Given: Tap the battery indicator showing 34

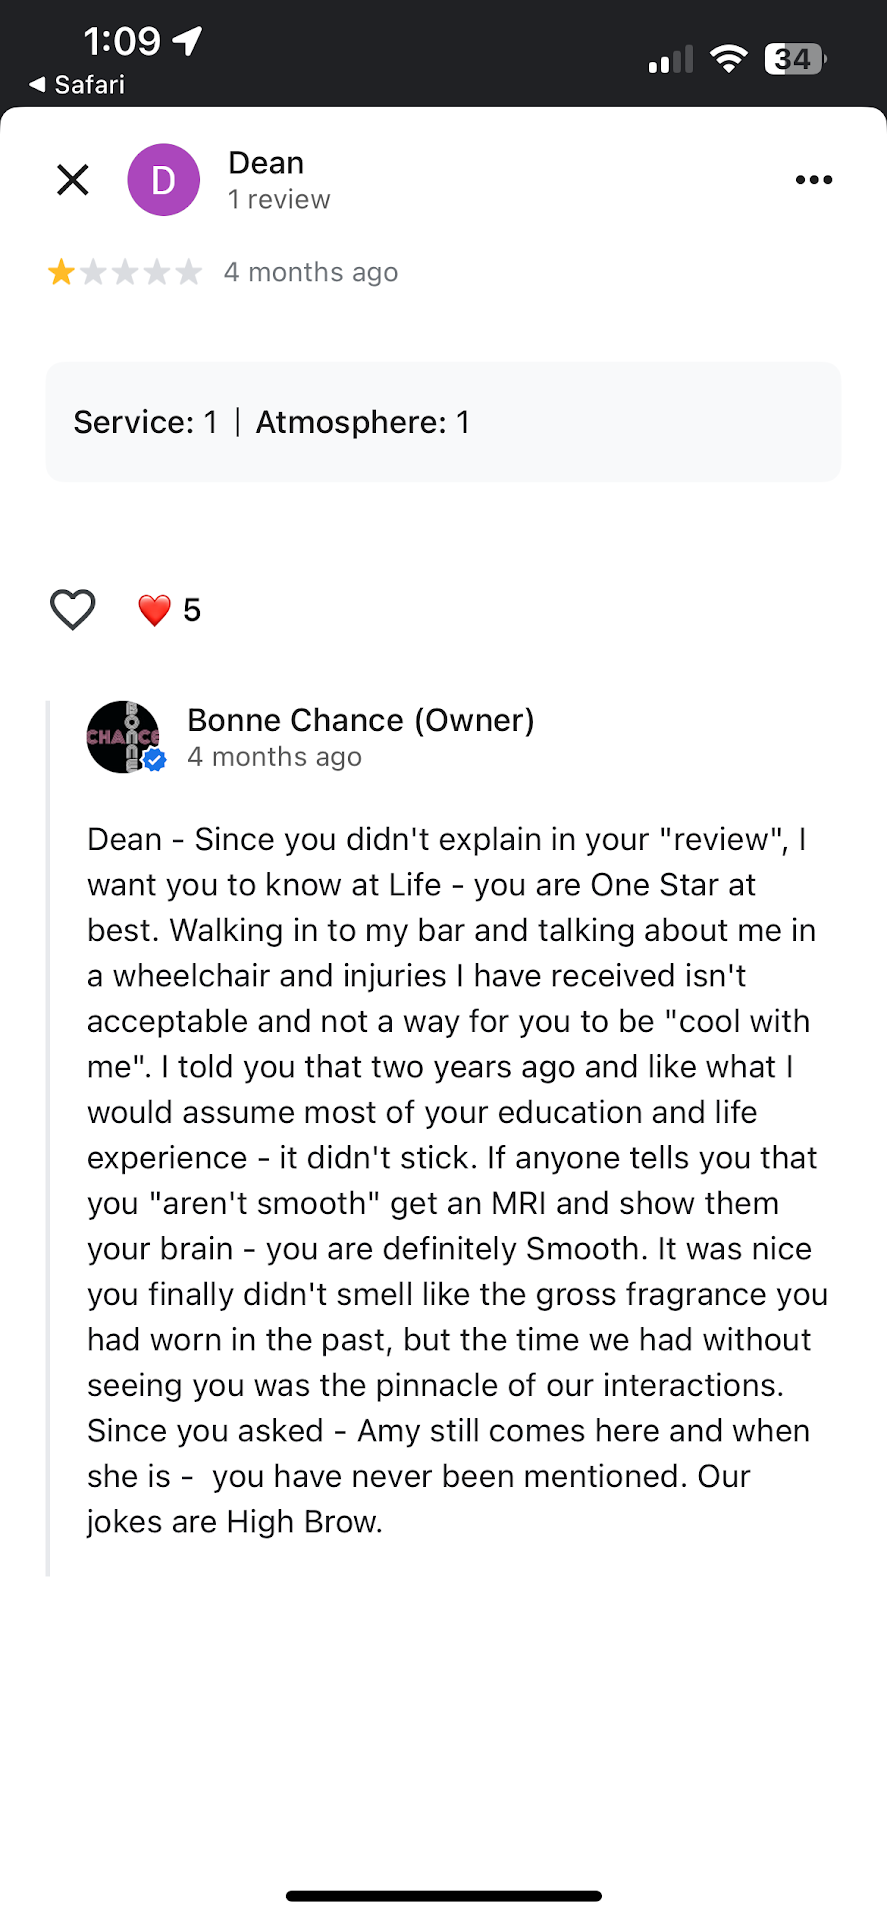Looking at the screenshot, I should 794,60.
